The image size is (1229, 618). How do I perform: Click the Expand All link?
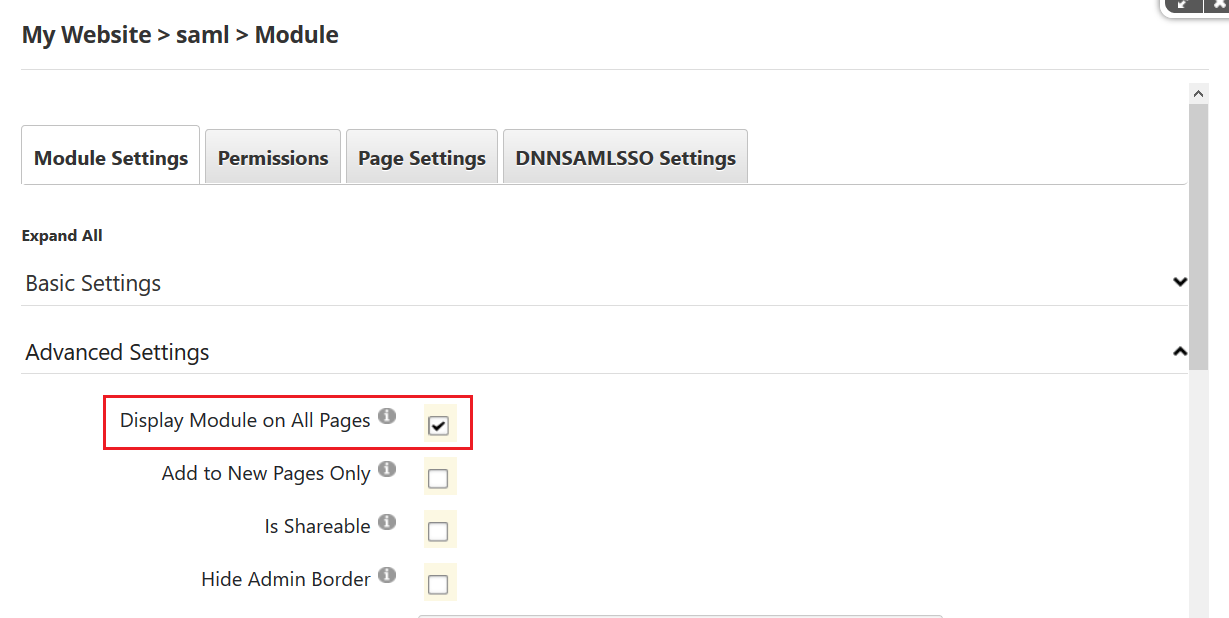[x=62, y=236]
